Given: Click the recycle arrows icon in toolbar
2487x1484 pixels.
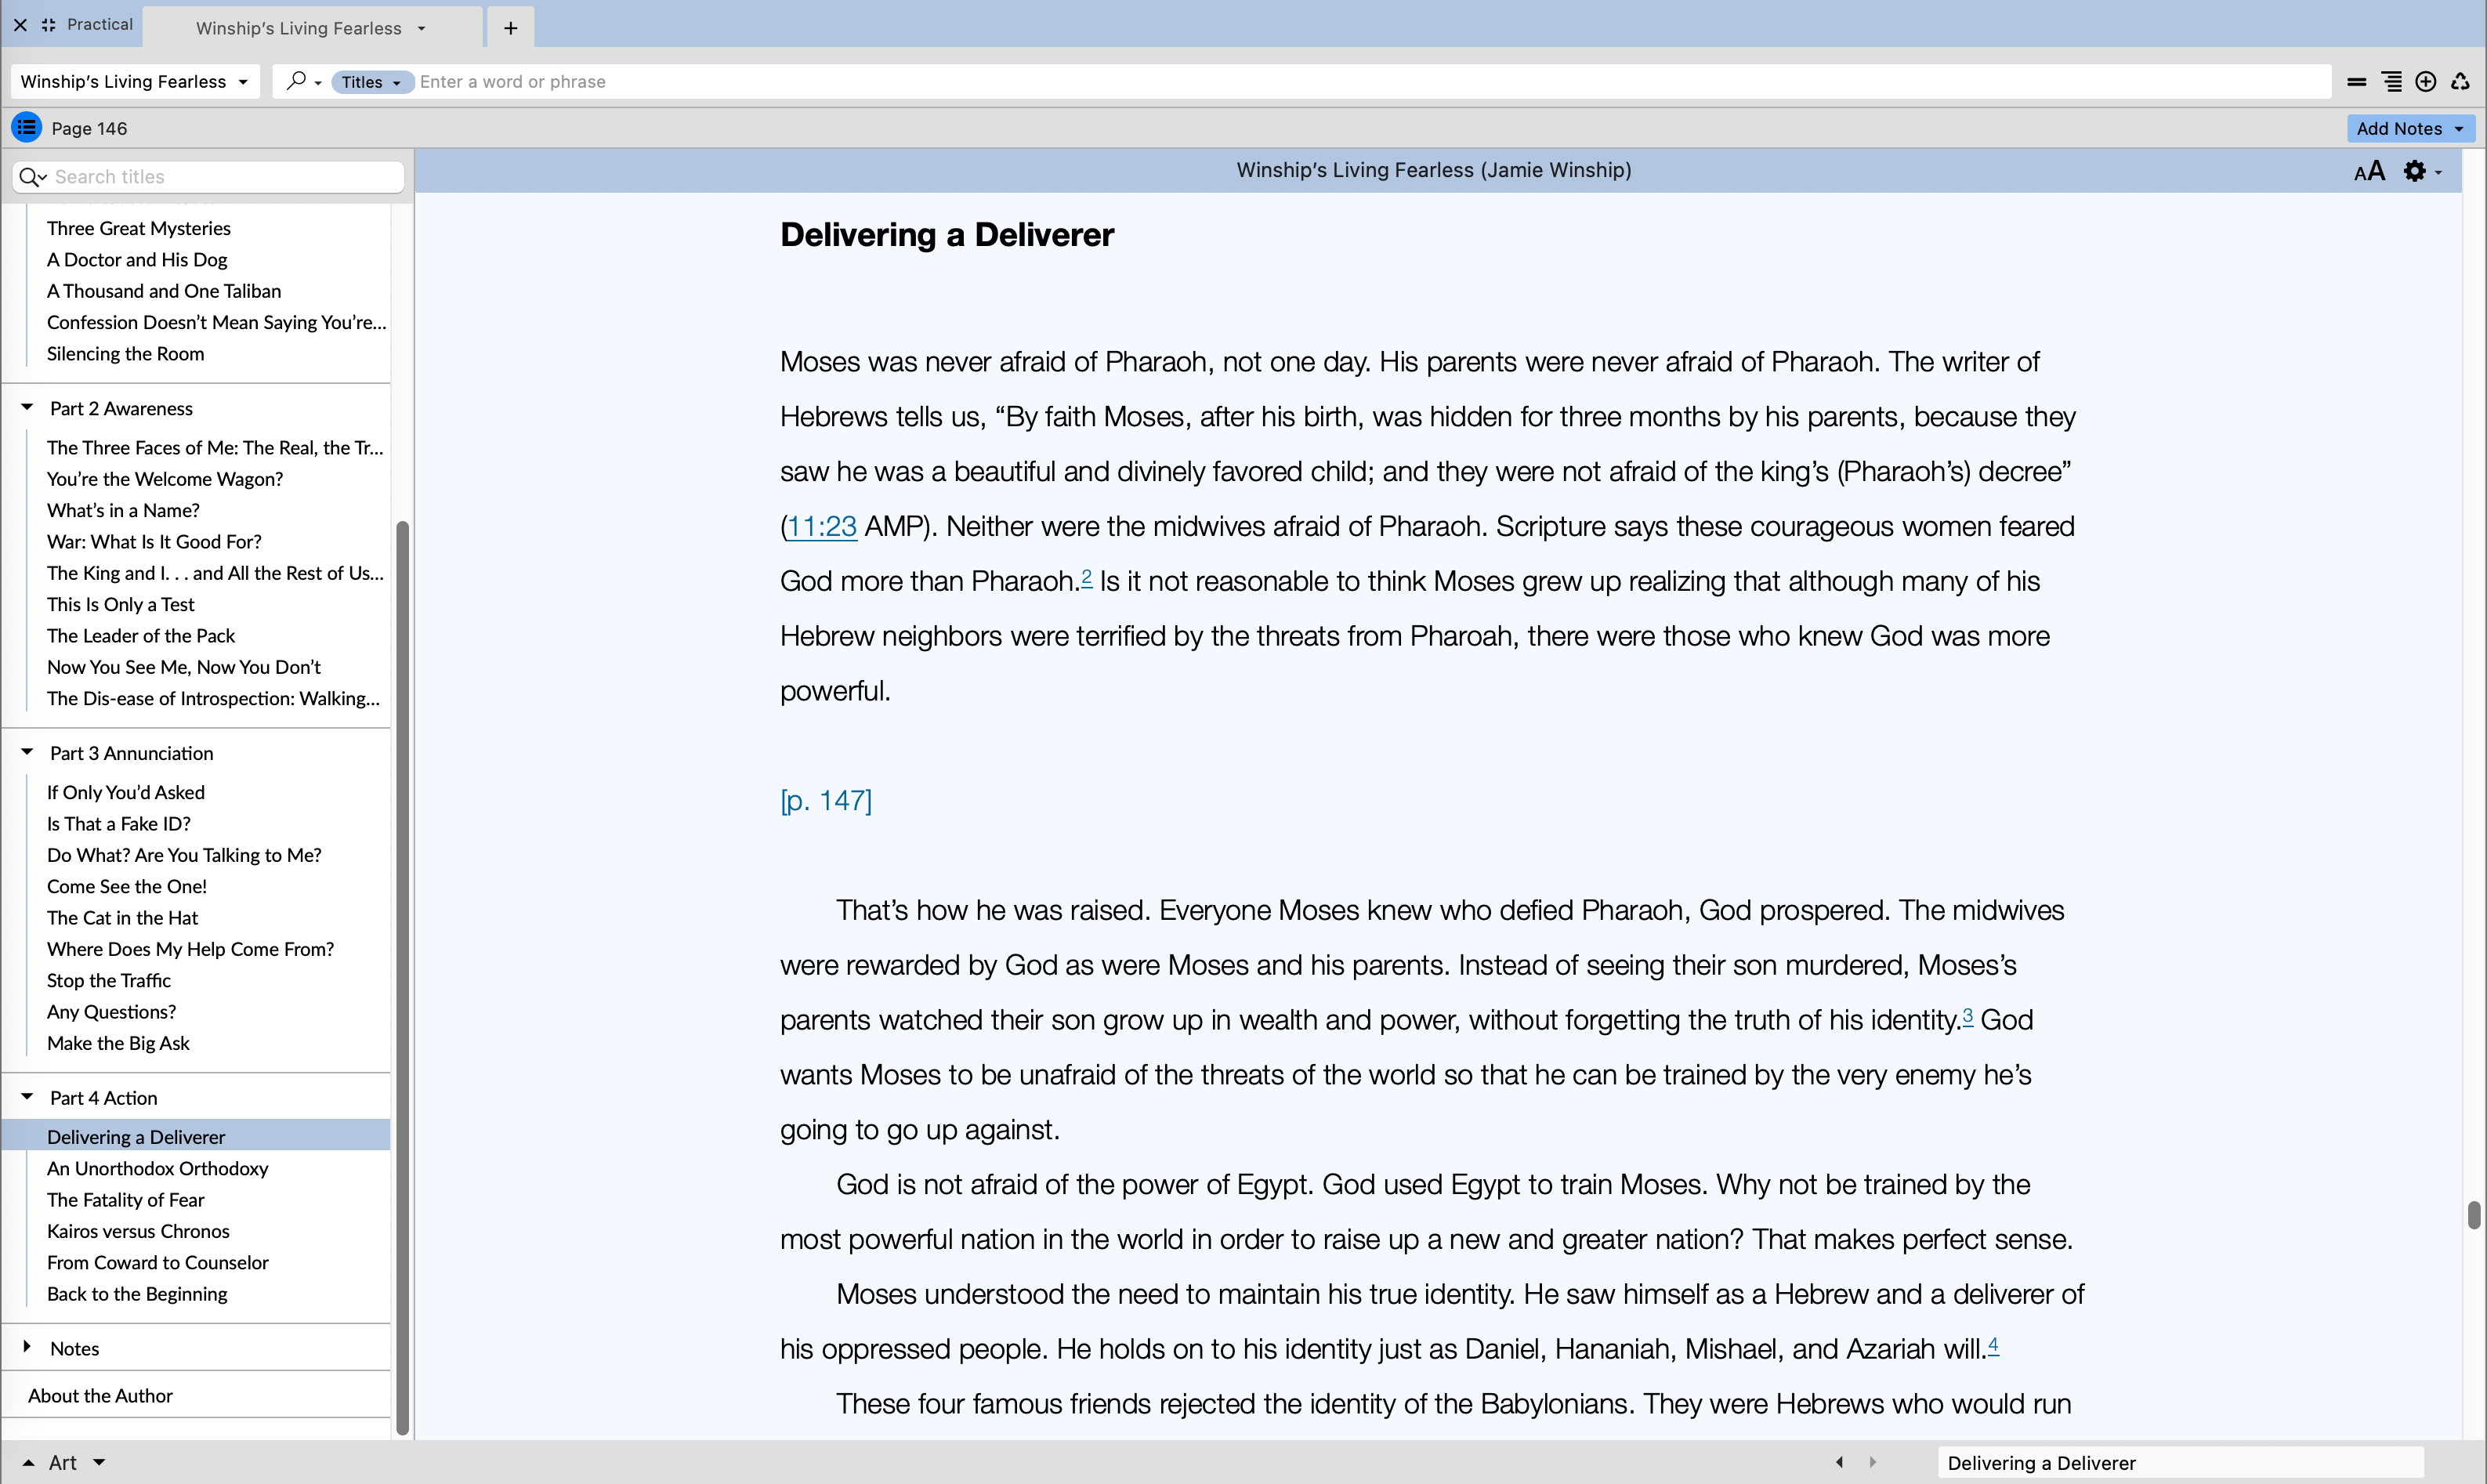Looking at the screenshot, I should (2461, 82).
